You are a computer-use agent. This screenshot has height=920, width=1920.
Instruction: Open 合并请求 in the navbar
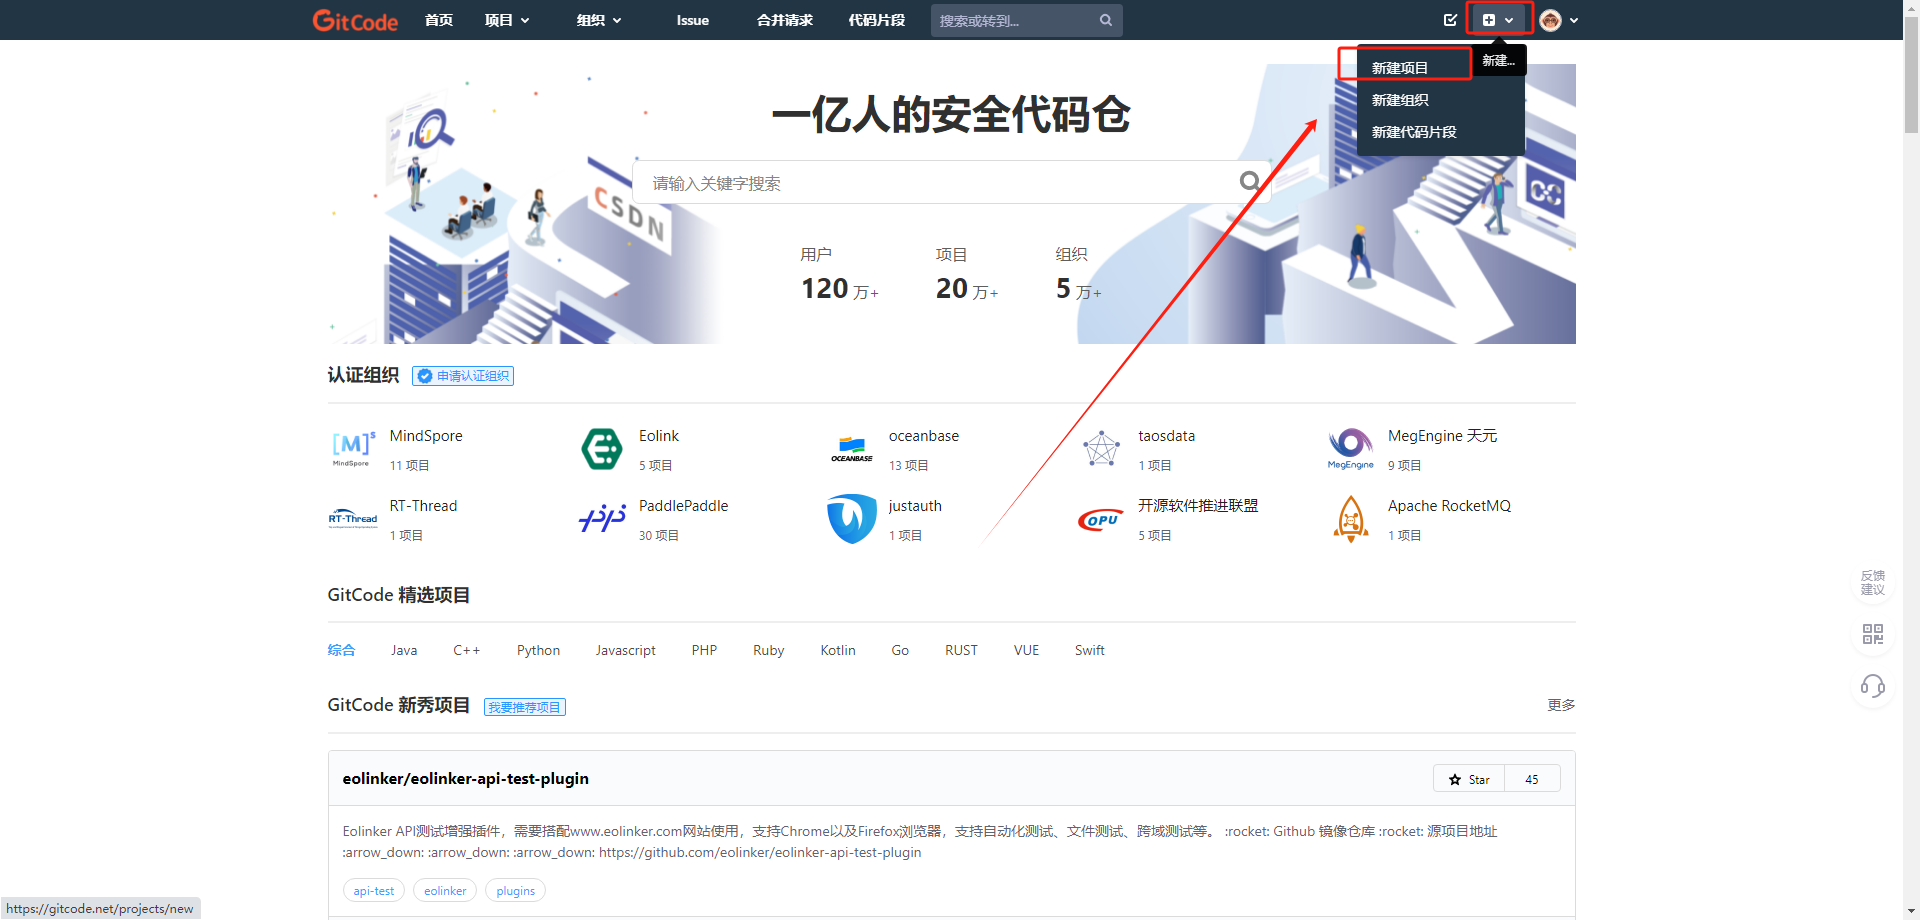[785, 20]
